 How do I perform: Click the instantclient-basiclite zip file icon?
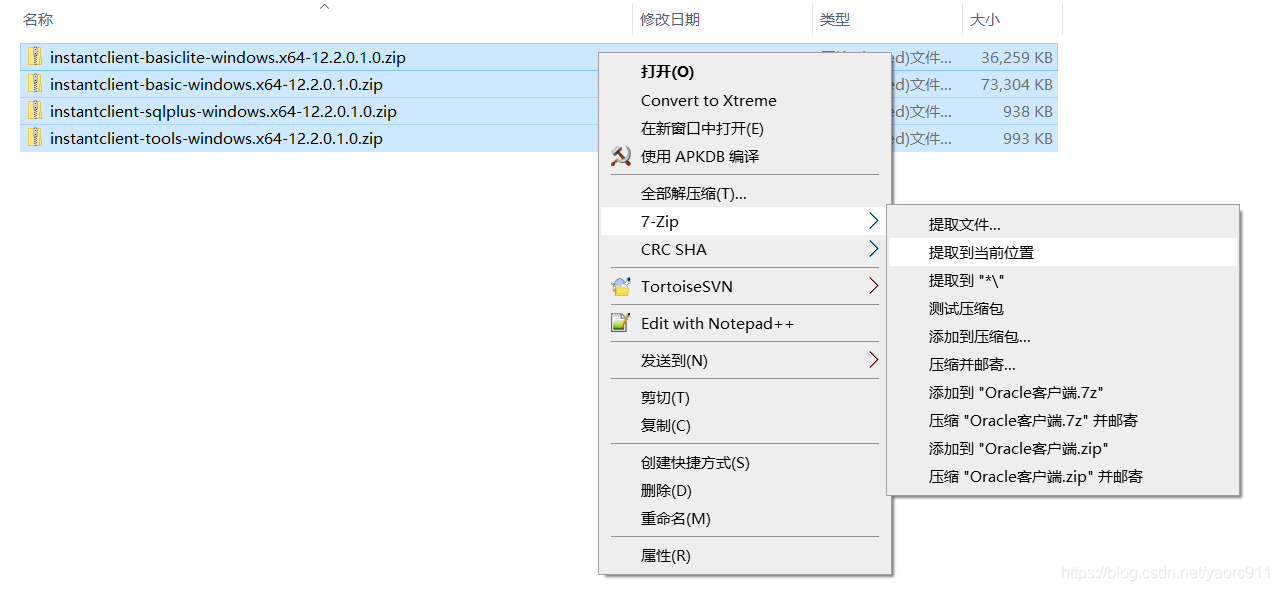tap(35, 57)
